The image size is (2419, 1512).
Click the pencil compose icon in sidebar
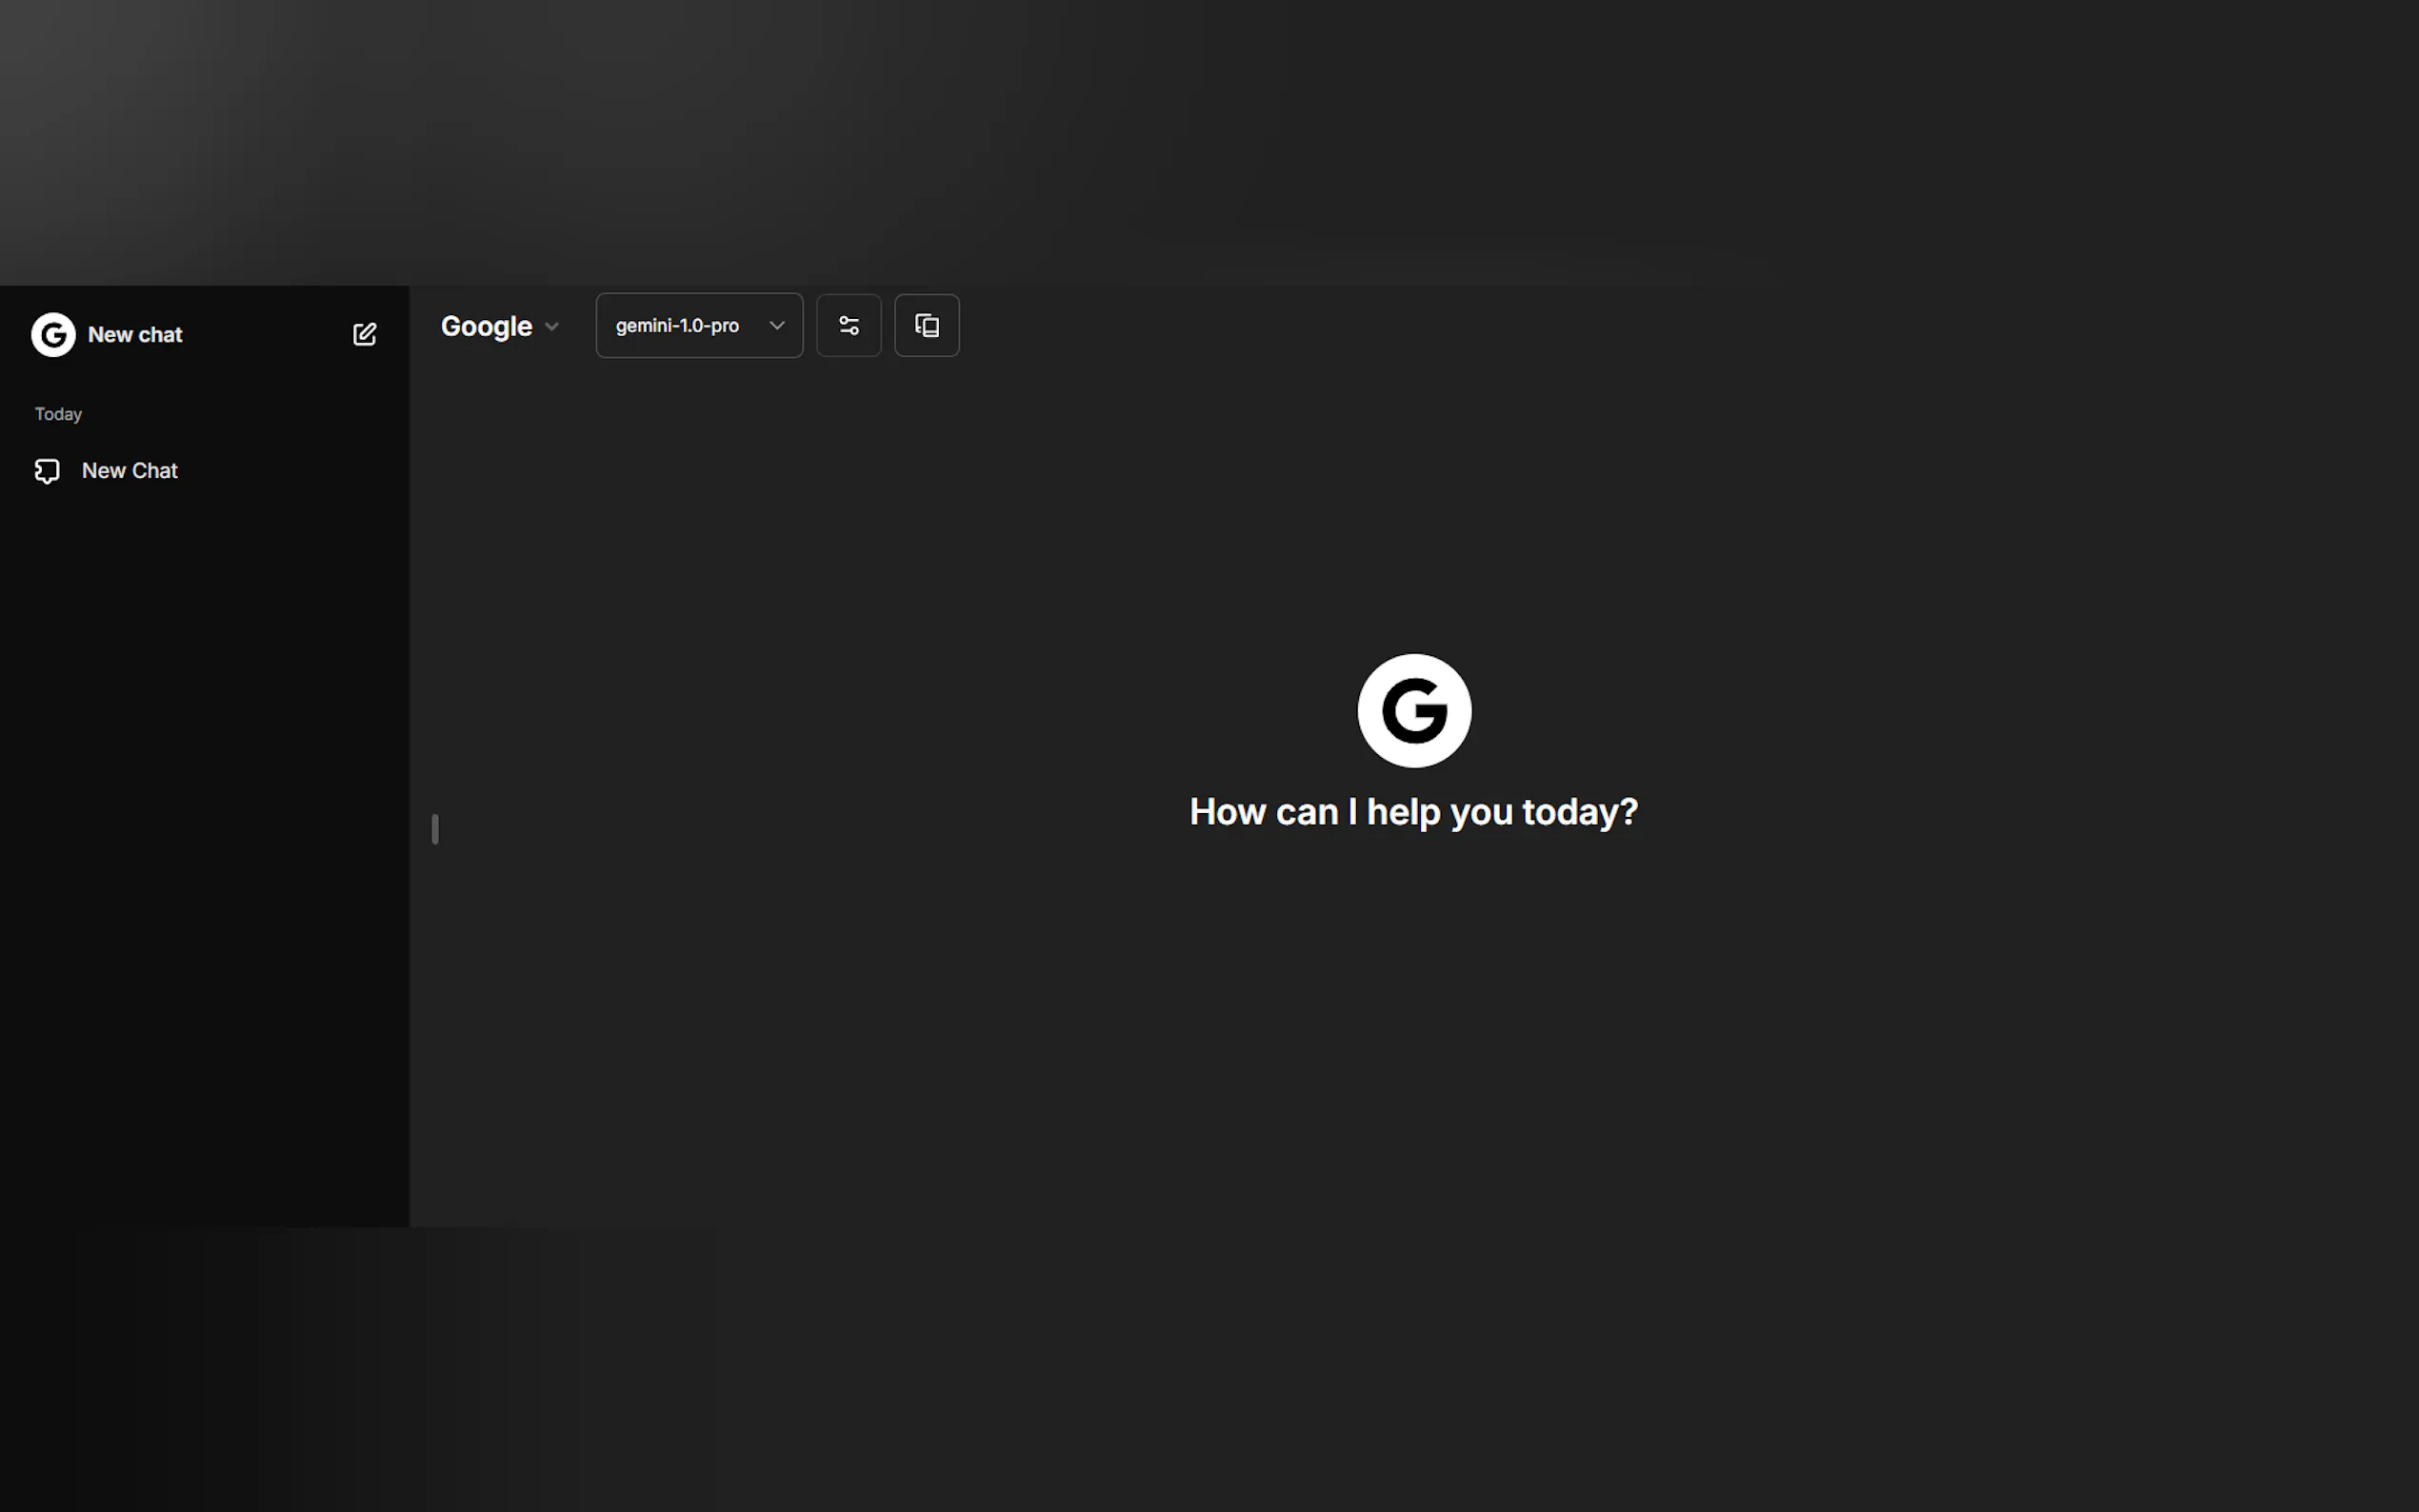click(364, 334)
